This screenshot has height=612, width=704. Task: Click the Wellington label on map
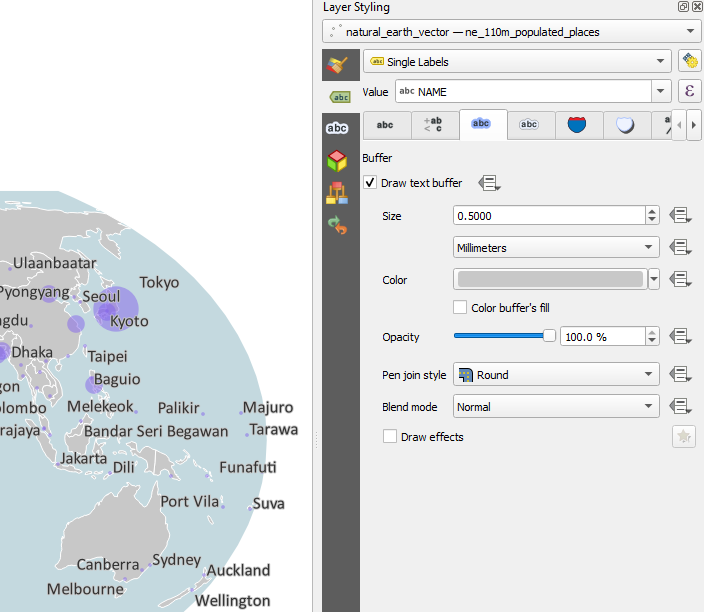(x=233, y=601)
